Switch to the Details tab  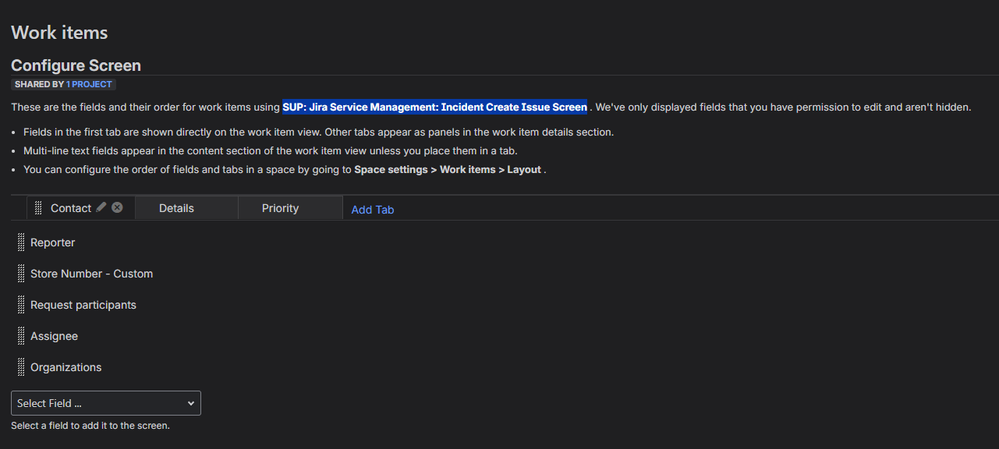coord(187,208)
